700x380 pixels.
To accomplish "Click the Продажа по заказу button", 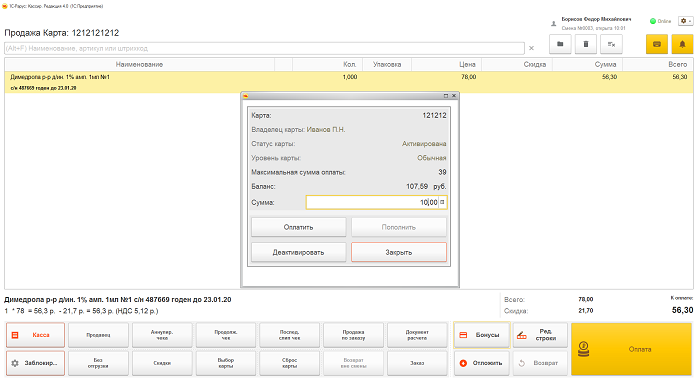I will coord(354,335).
